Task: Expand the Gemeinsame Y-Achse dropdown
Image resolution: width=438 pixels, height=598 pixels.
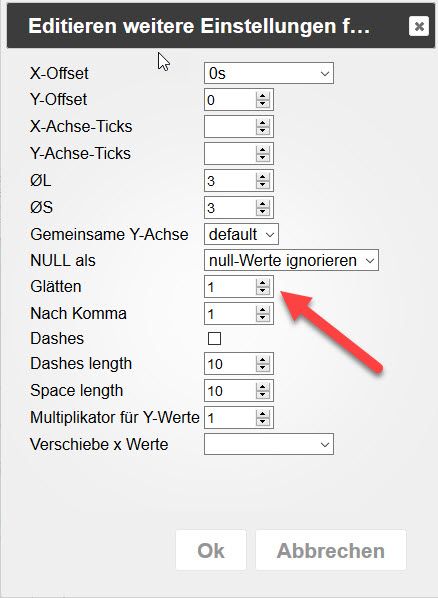Action: point(241,234)
